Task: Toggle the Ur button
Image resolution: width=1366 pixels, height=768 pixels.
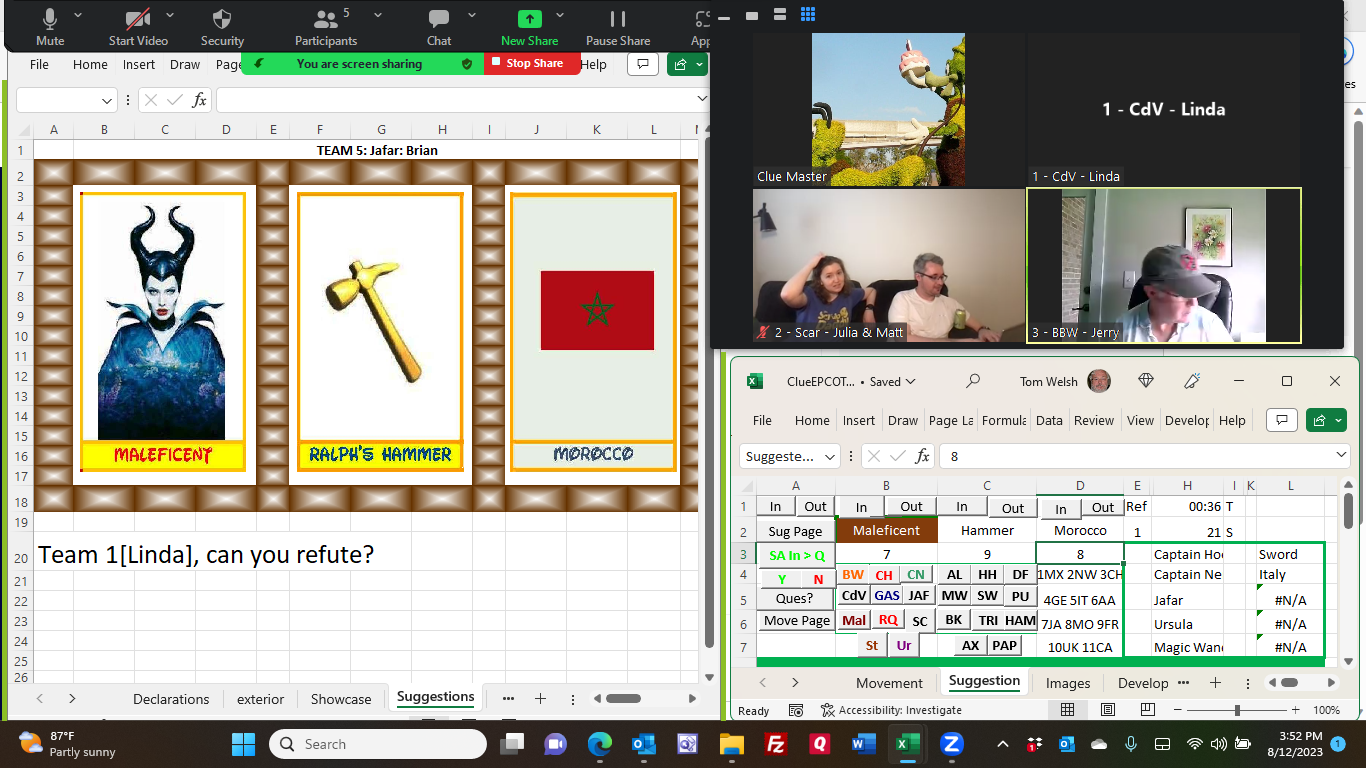Action: tap(904, 645)
